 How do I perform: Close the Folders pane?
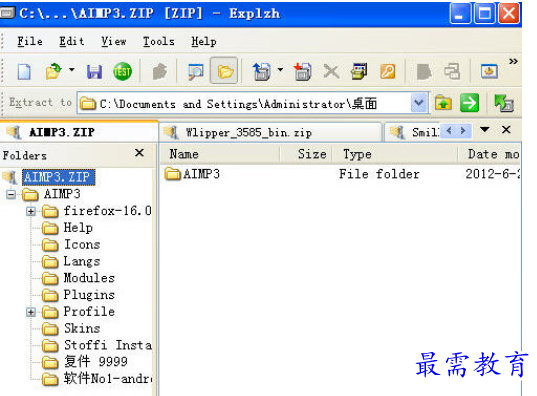coord(139,153)
